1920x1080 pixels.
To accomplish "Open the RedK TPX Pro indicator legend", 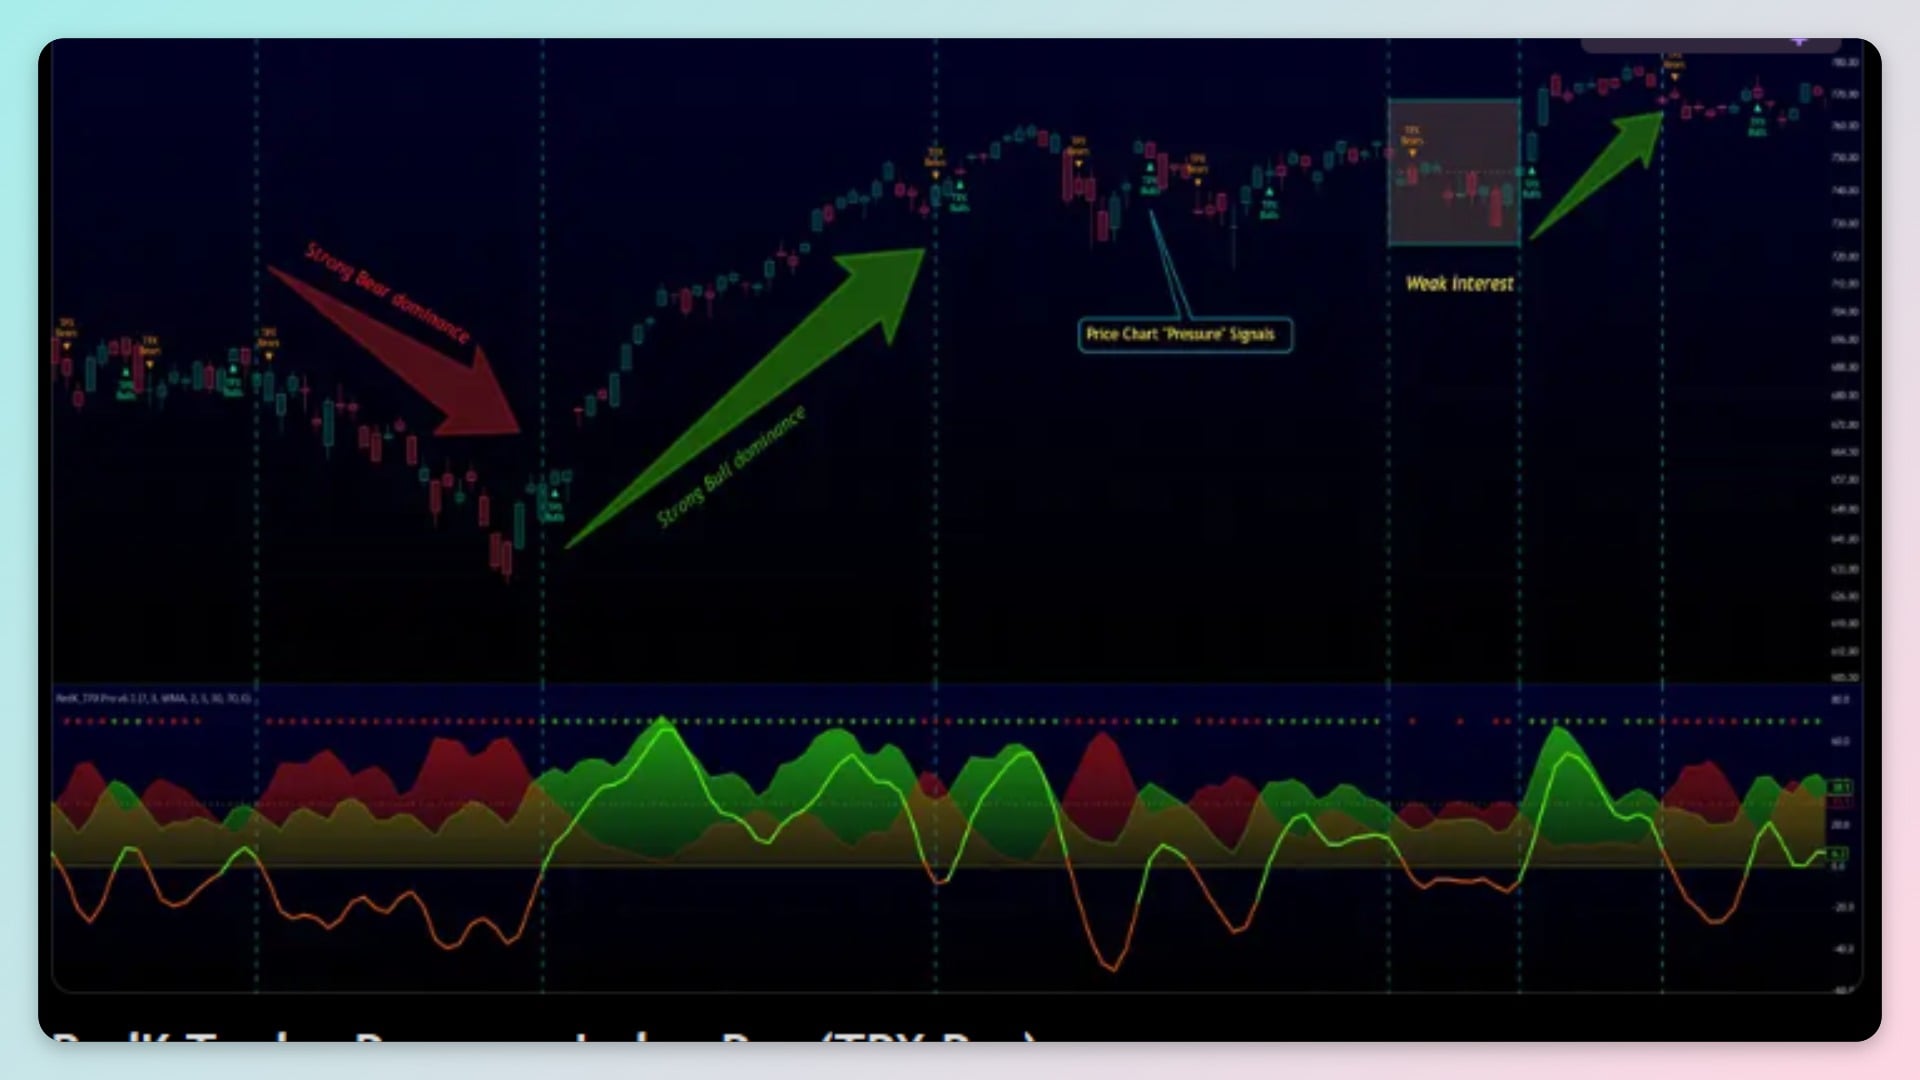I will [x=155, y=698].
